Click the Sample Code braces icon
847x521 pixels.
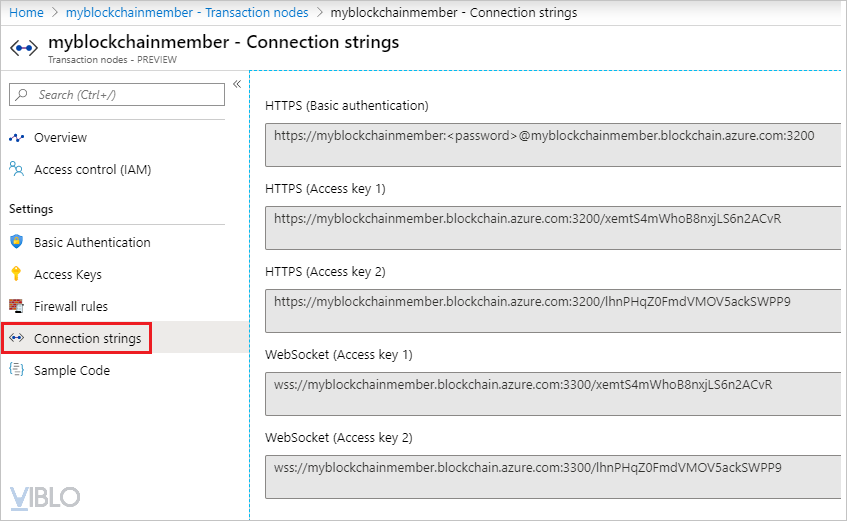point(16,370)
